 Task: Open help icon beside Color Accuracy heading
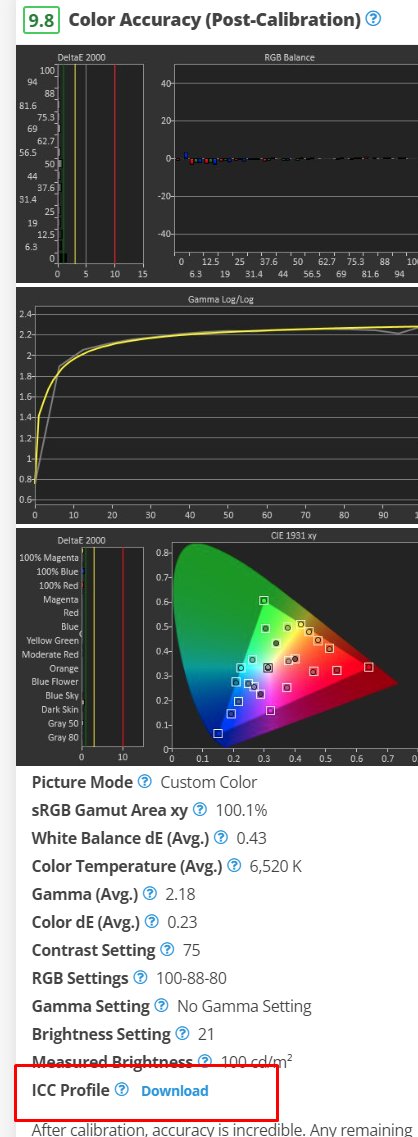click(x=373, y=19)
